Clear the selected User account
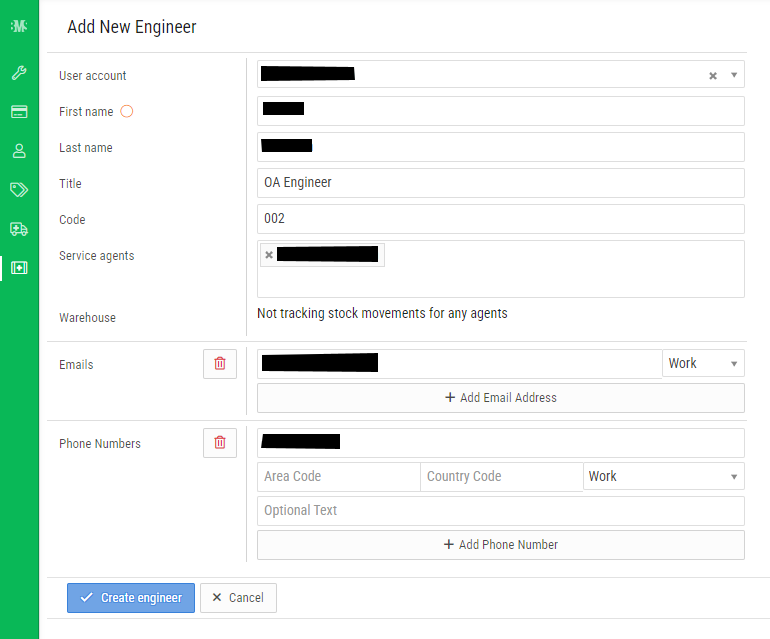 (x=713, y=75)
